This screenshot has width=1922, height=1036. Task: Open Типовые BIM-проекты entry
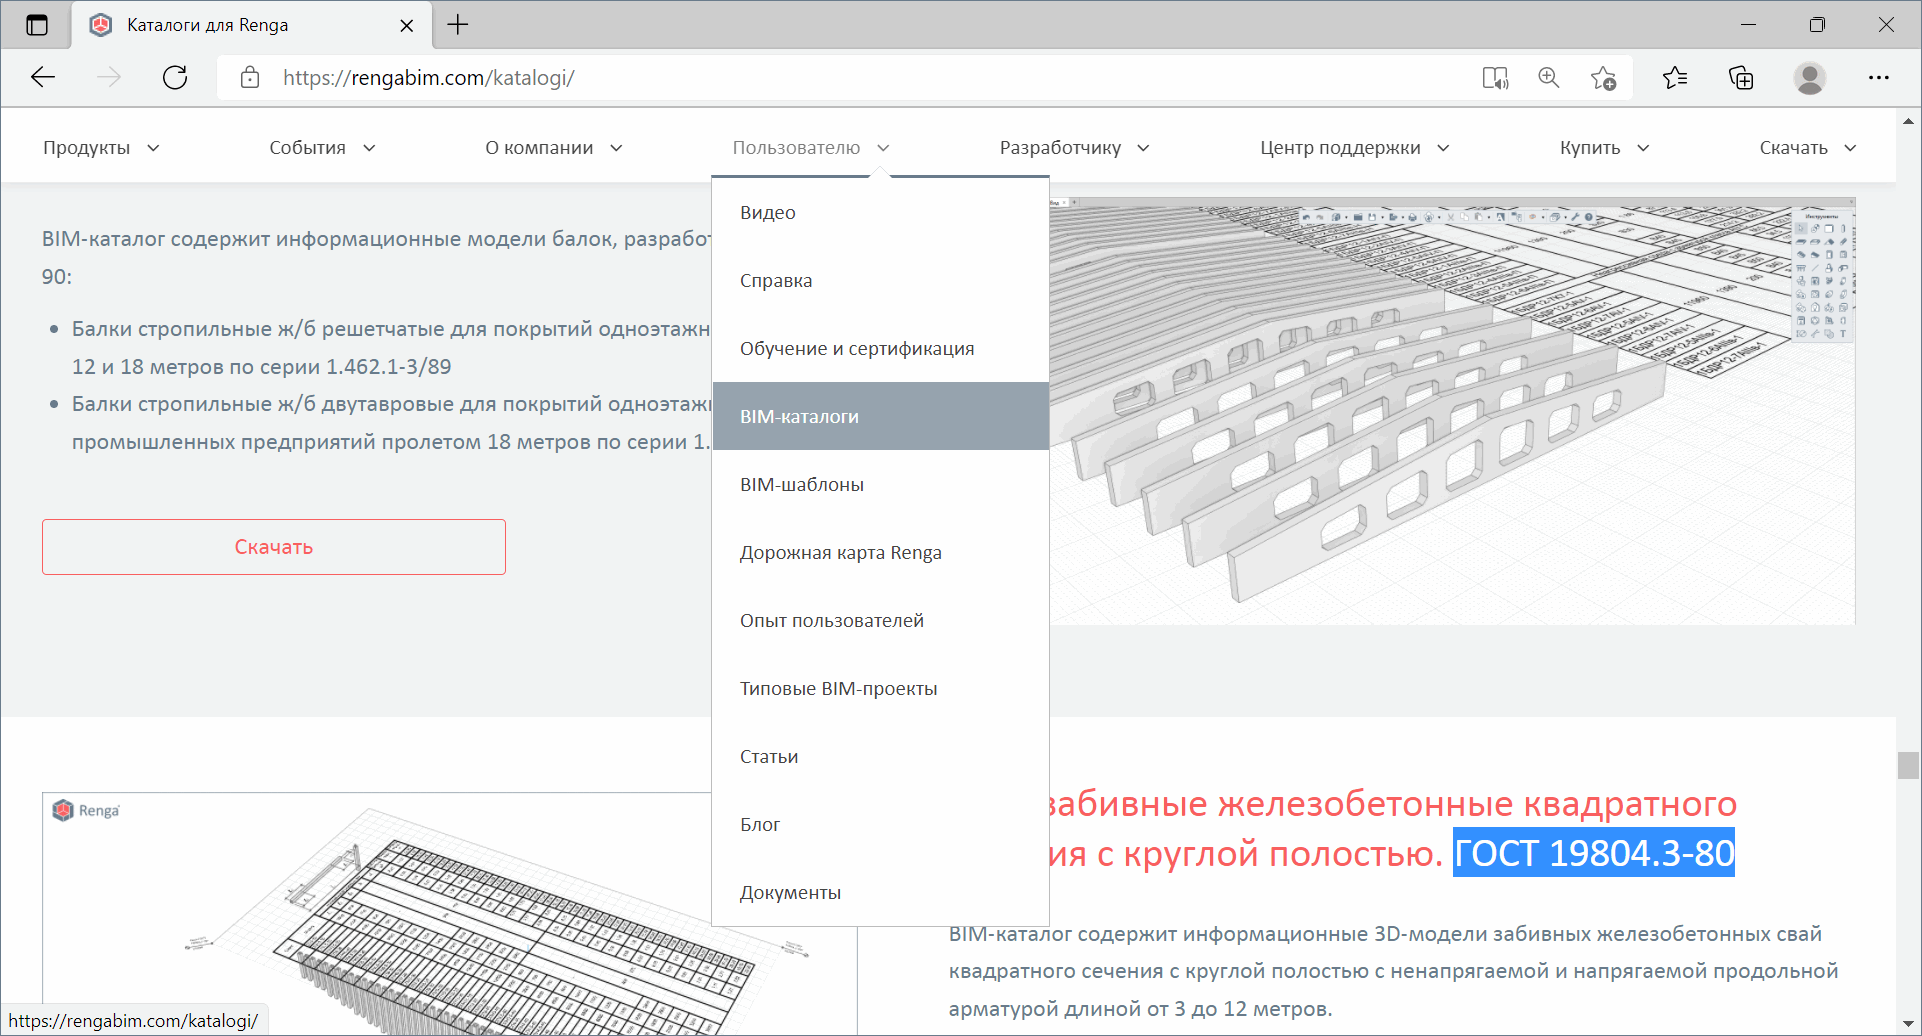point(880,688)
